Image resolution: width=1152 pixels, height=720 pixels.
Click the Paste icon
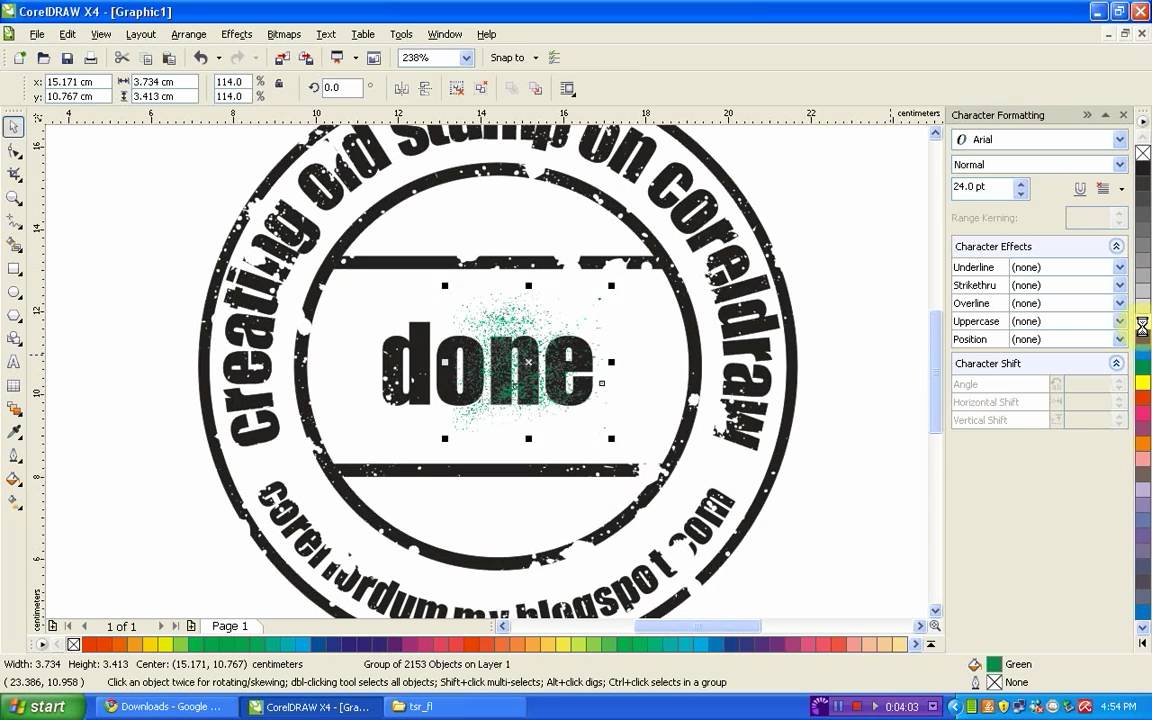click(x=169, y=57)
